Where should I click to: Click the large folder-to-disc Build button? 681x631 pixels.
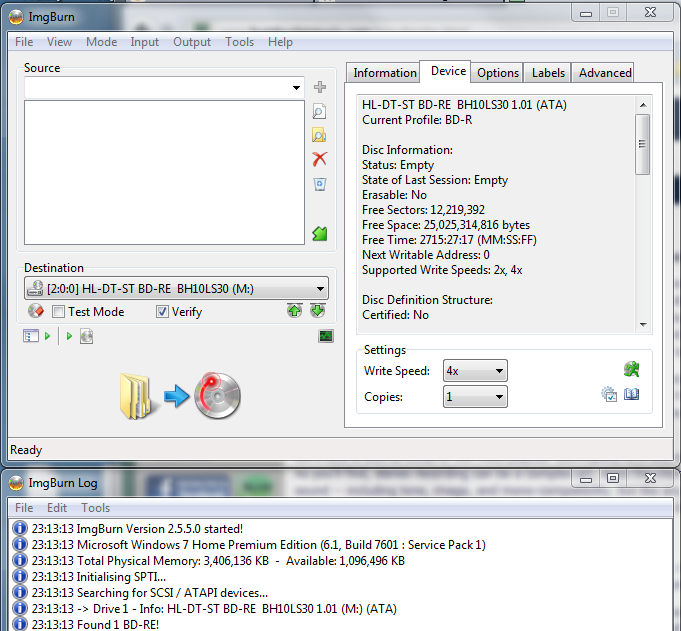click(180, 396)
